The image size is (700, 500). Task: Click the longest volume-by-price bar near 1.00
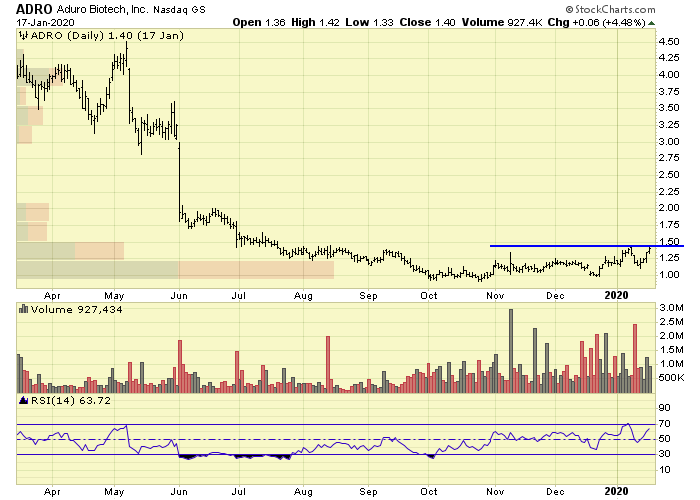click(x=175, y=270)
